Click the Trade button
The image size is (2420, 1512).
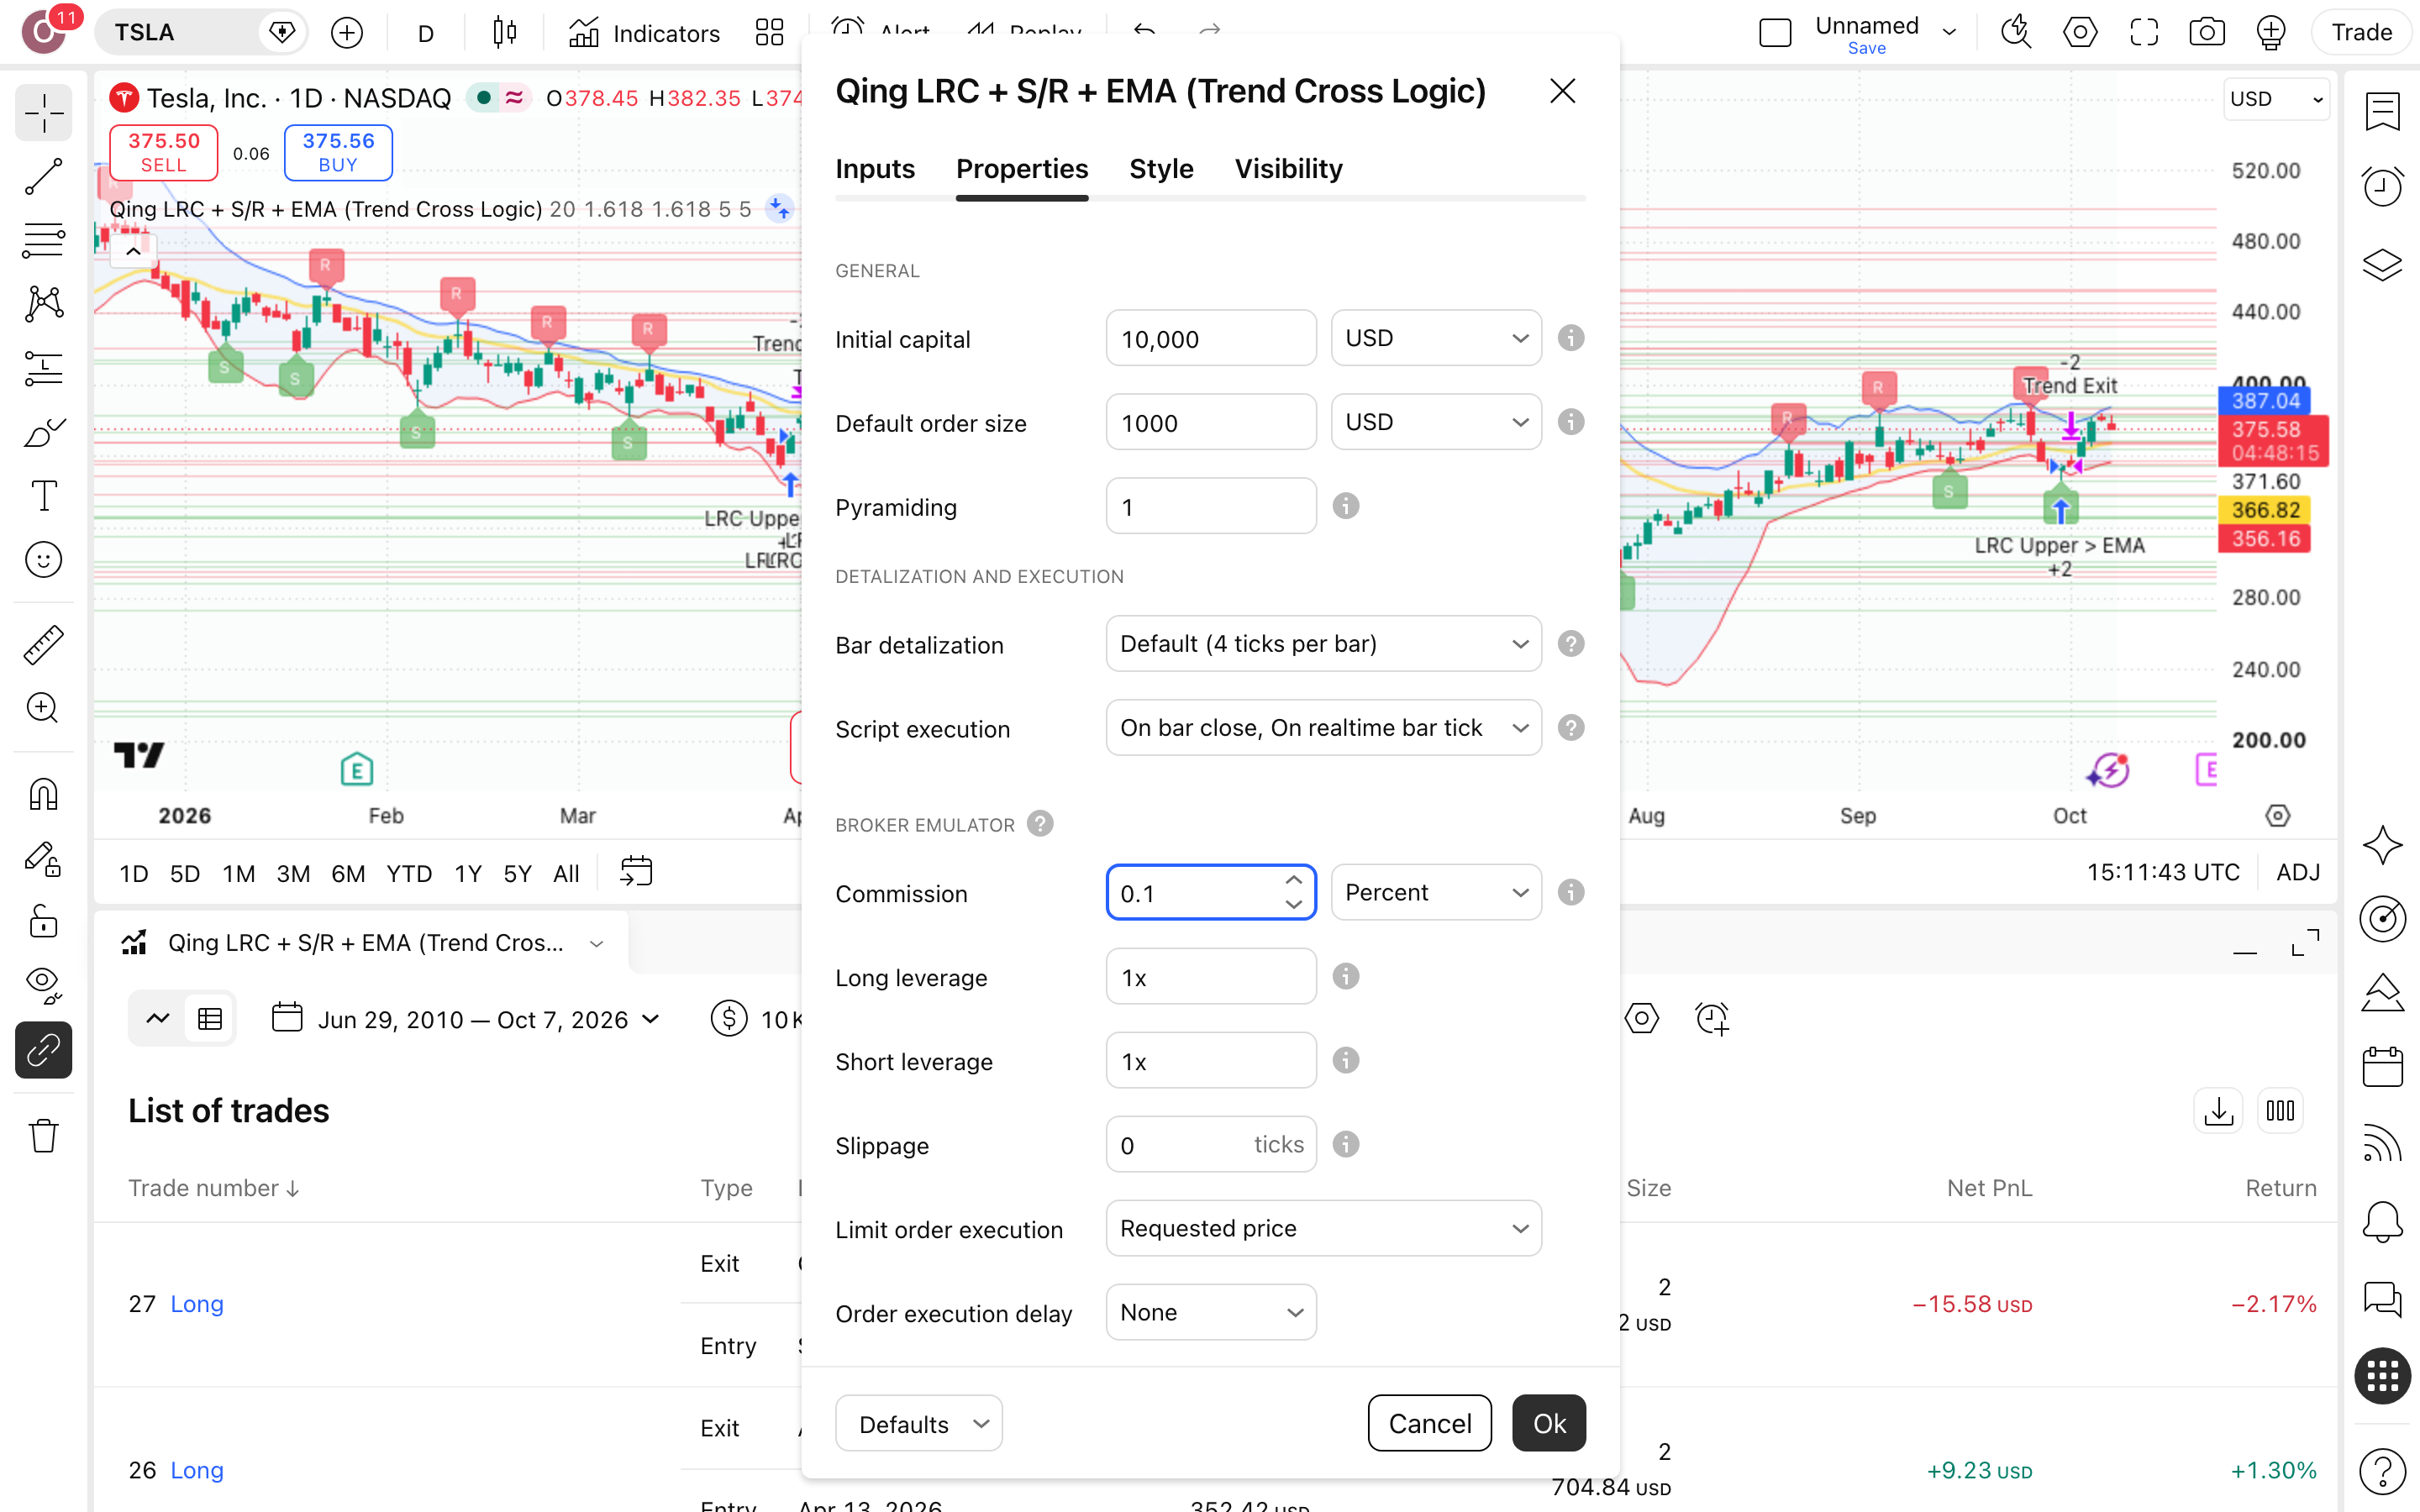tap(2362, 33)
